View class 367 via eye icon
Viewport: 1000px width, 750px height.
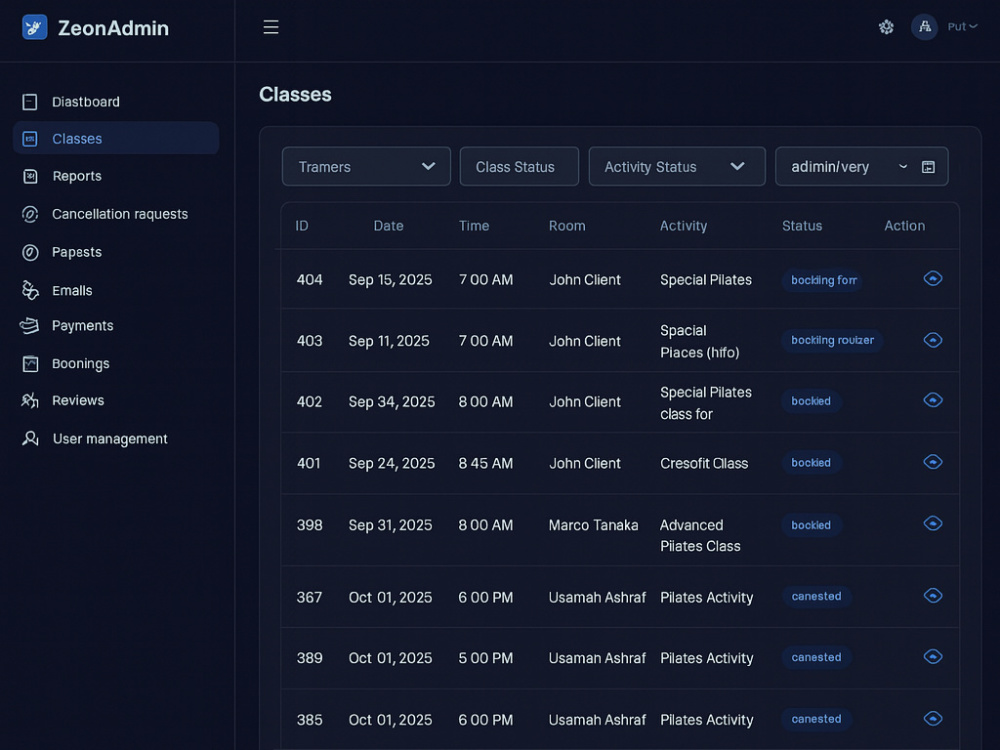[x=933, y=596]
